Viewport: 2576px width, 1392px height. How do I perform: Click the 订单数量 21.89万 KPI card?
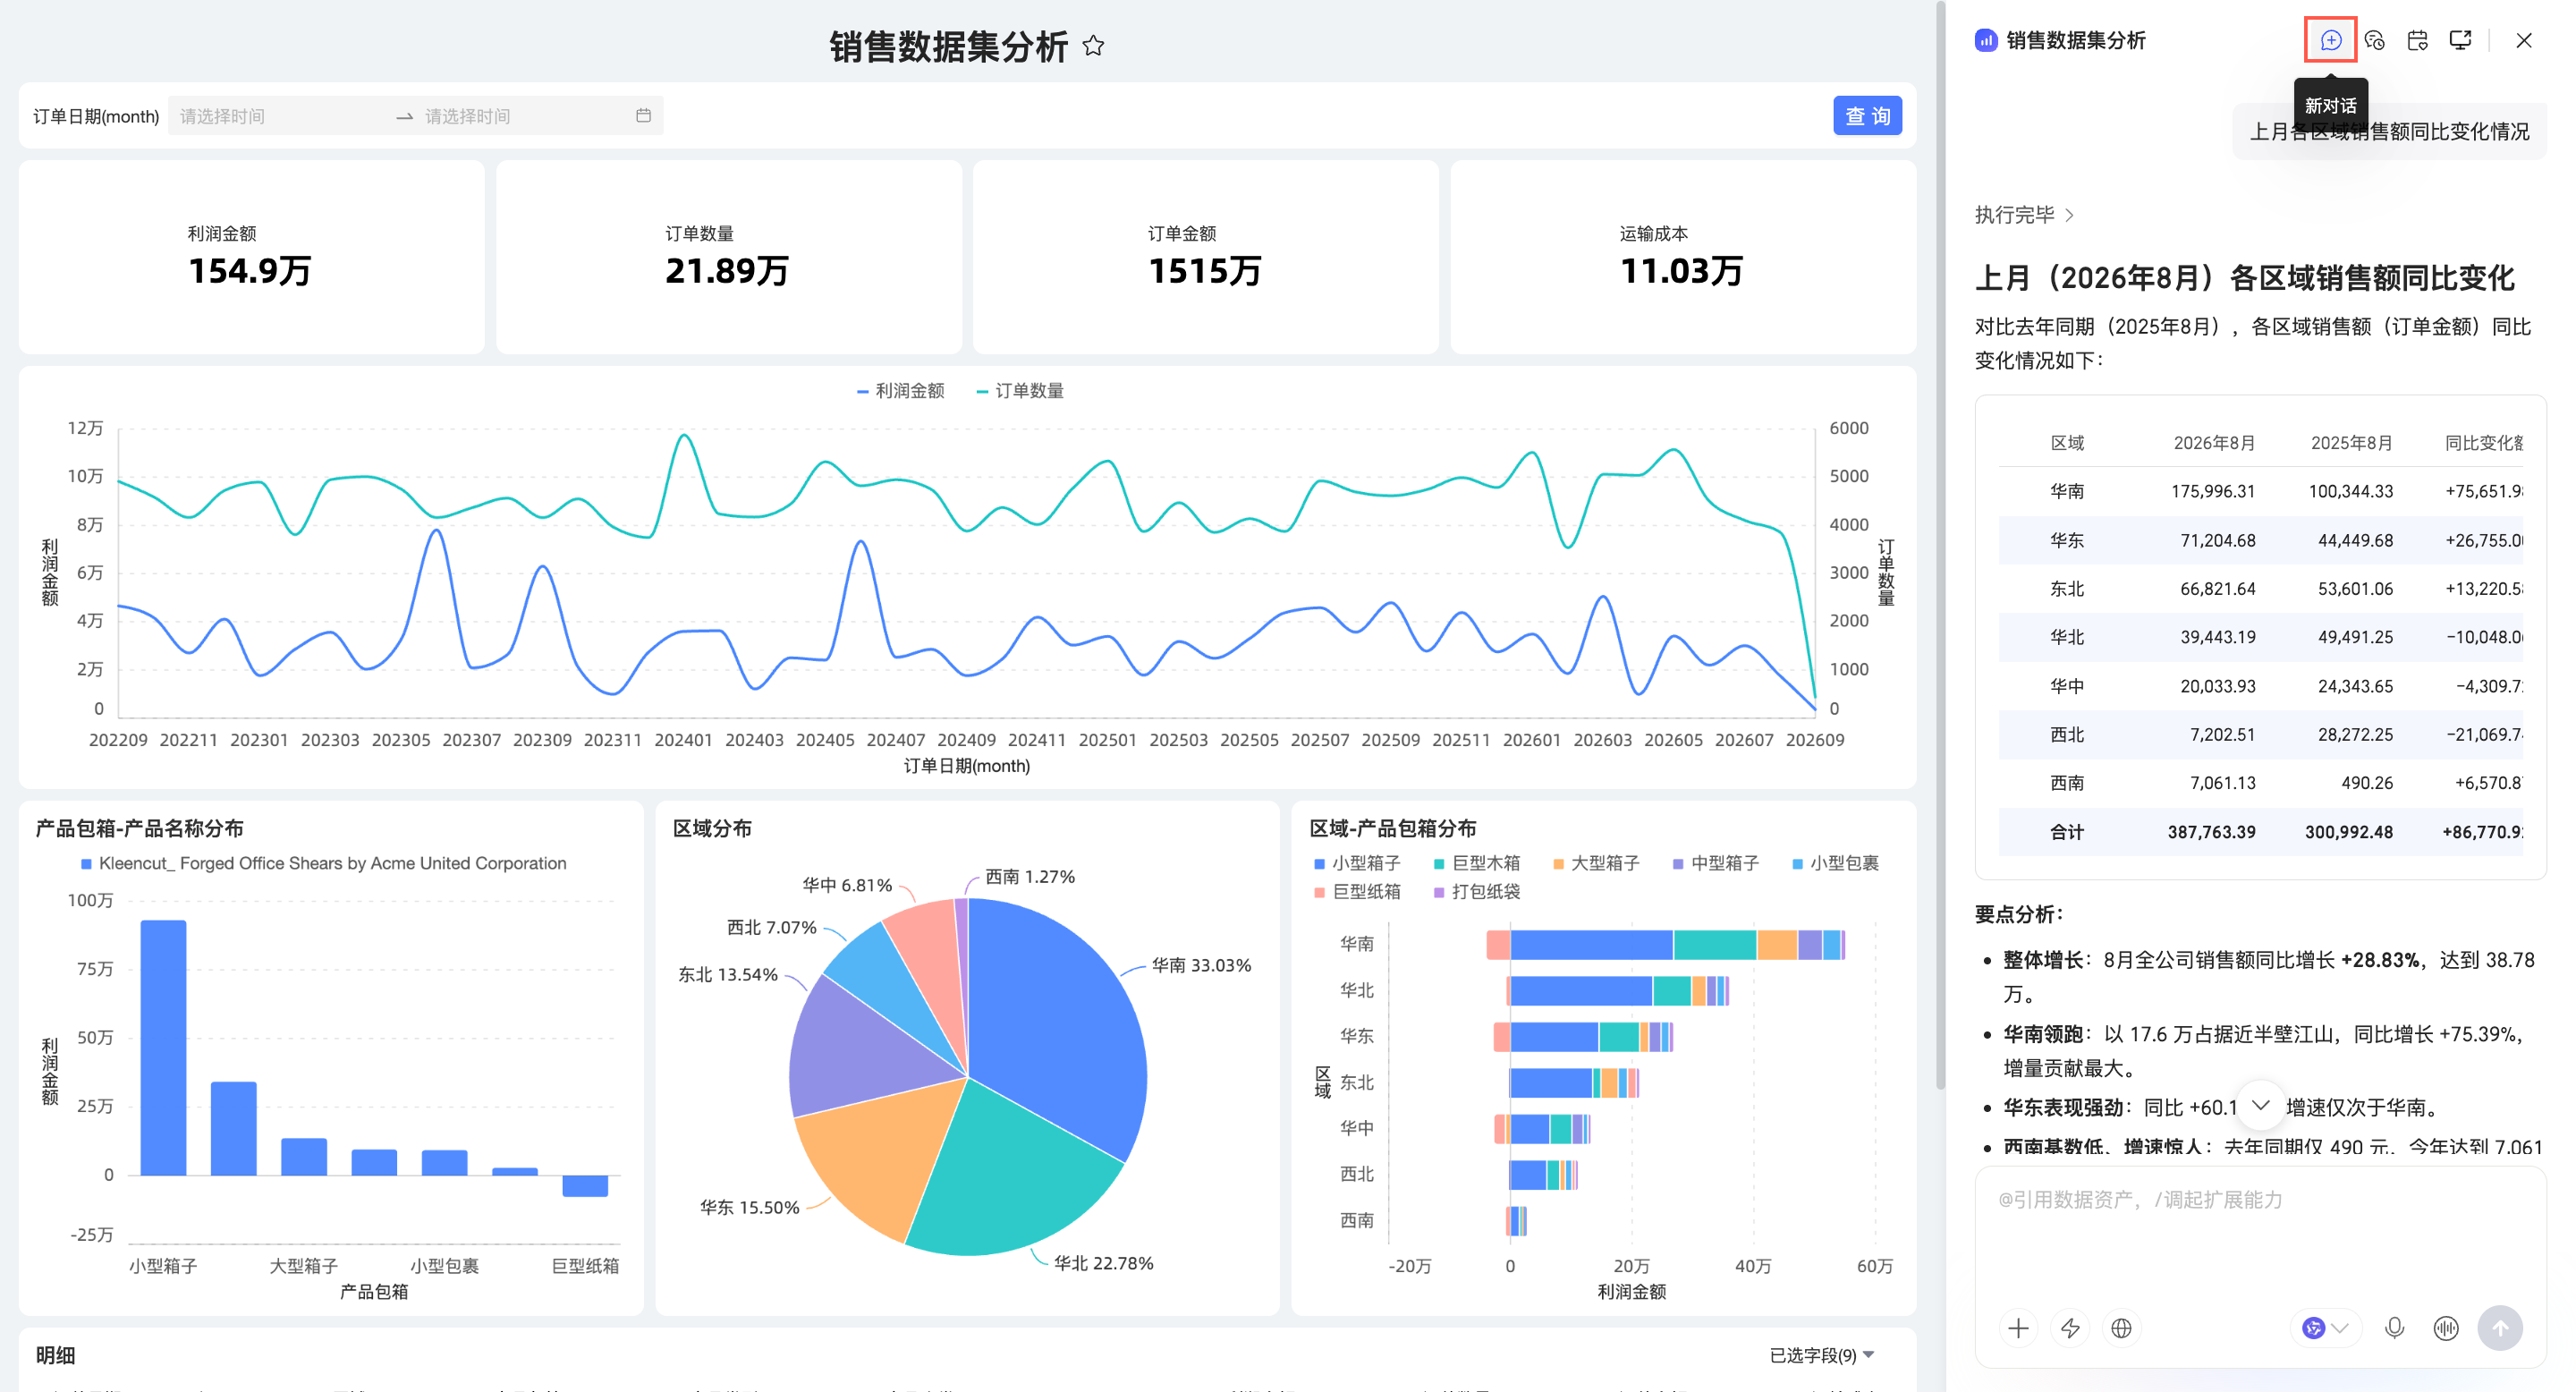click(728, 257)
